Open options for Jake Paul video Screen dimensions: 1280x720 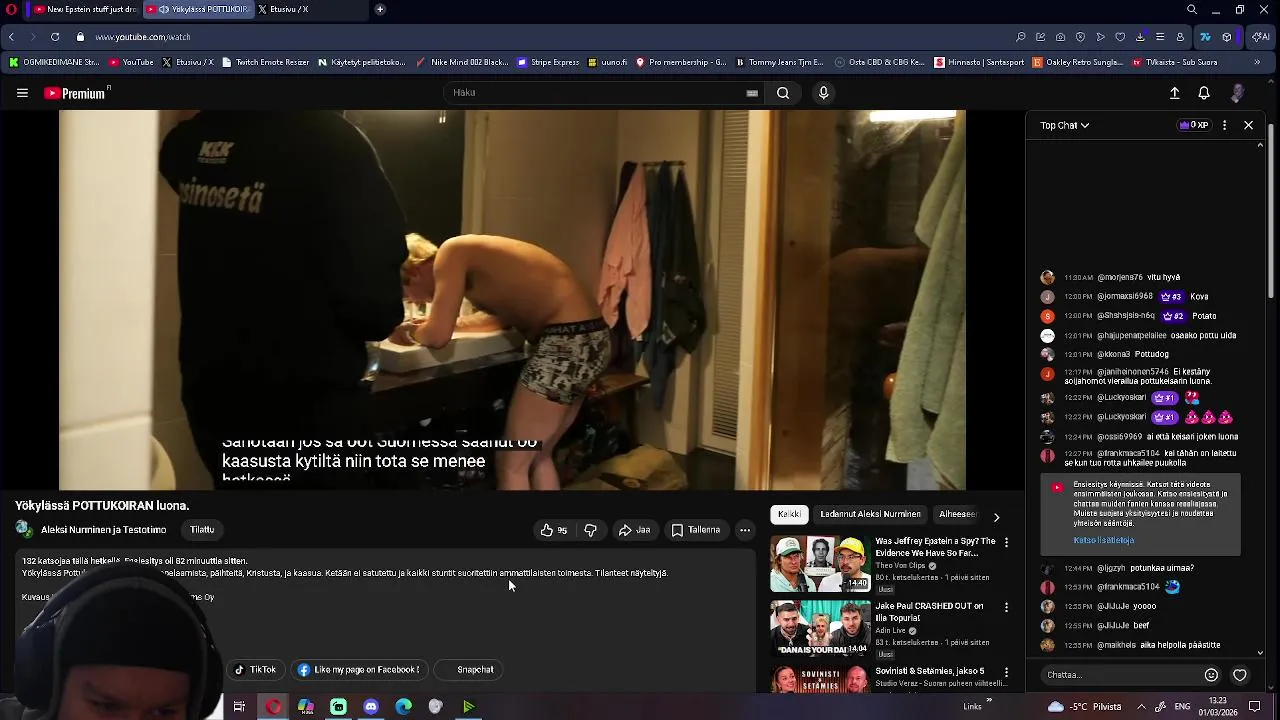[1006, 607]
